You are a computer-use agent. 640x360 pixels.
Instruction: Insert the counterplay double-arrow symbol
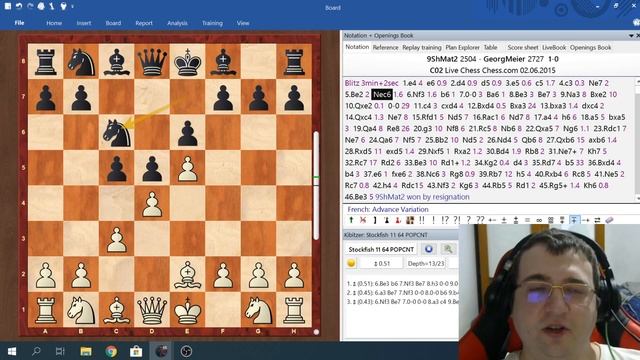(x=598, y=220)
